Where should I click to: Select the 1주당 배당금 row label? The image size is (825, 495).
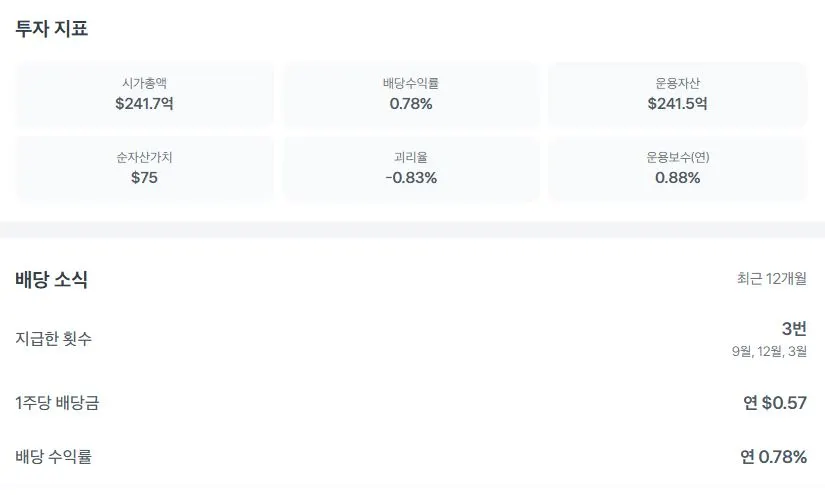[57, 403]
